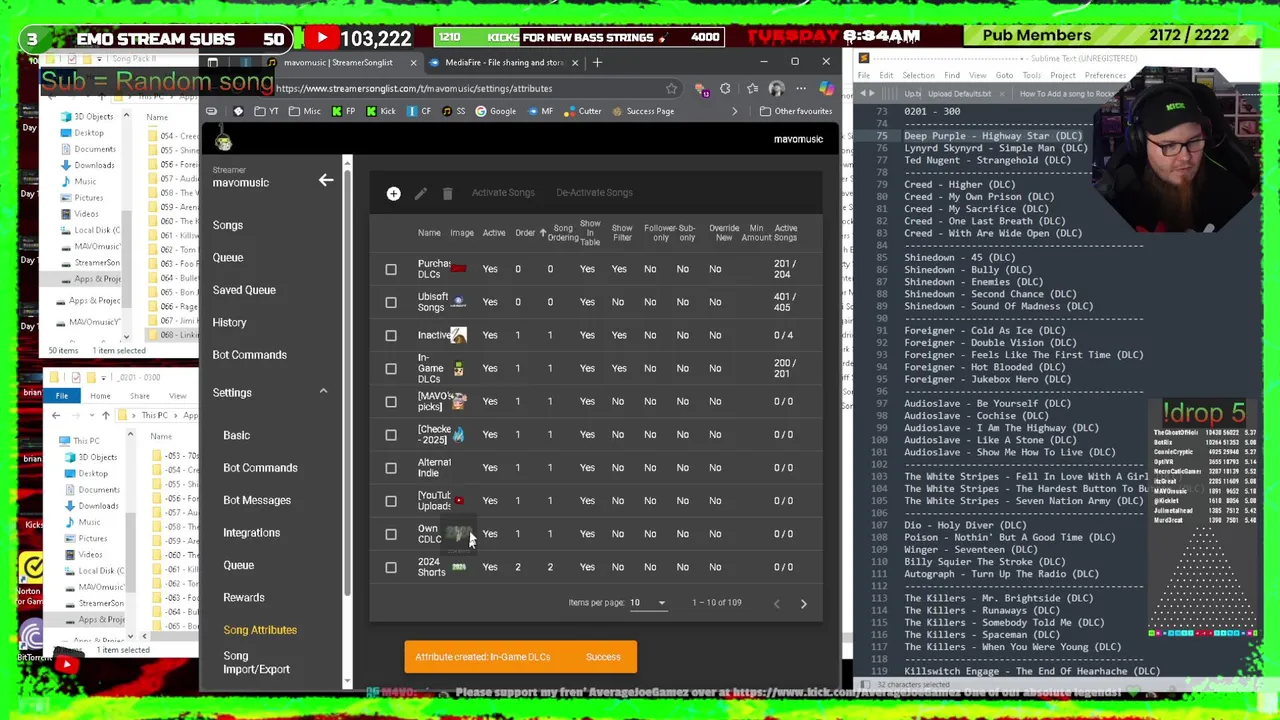Screen dimensions: 1280x720
Task: Open the MF MediaFire bookmark
Action: [540, 111]
